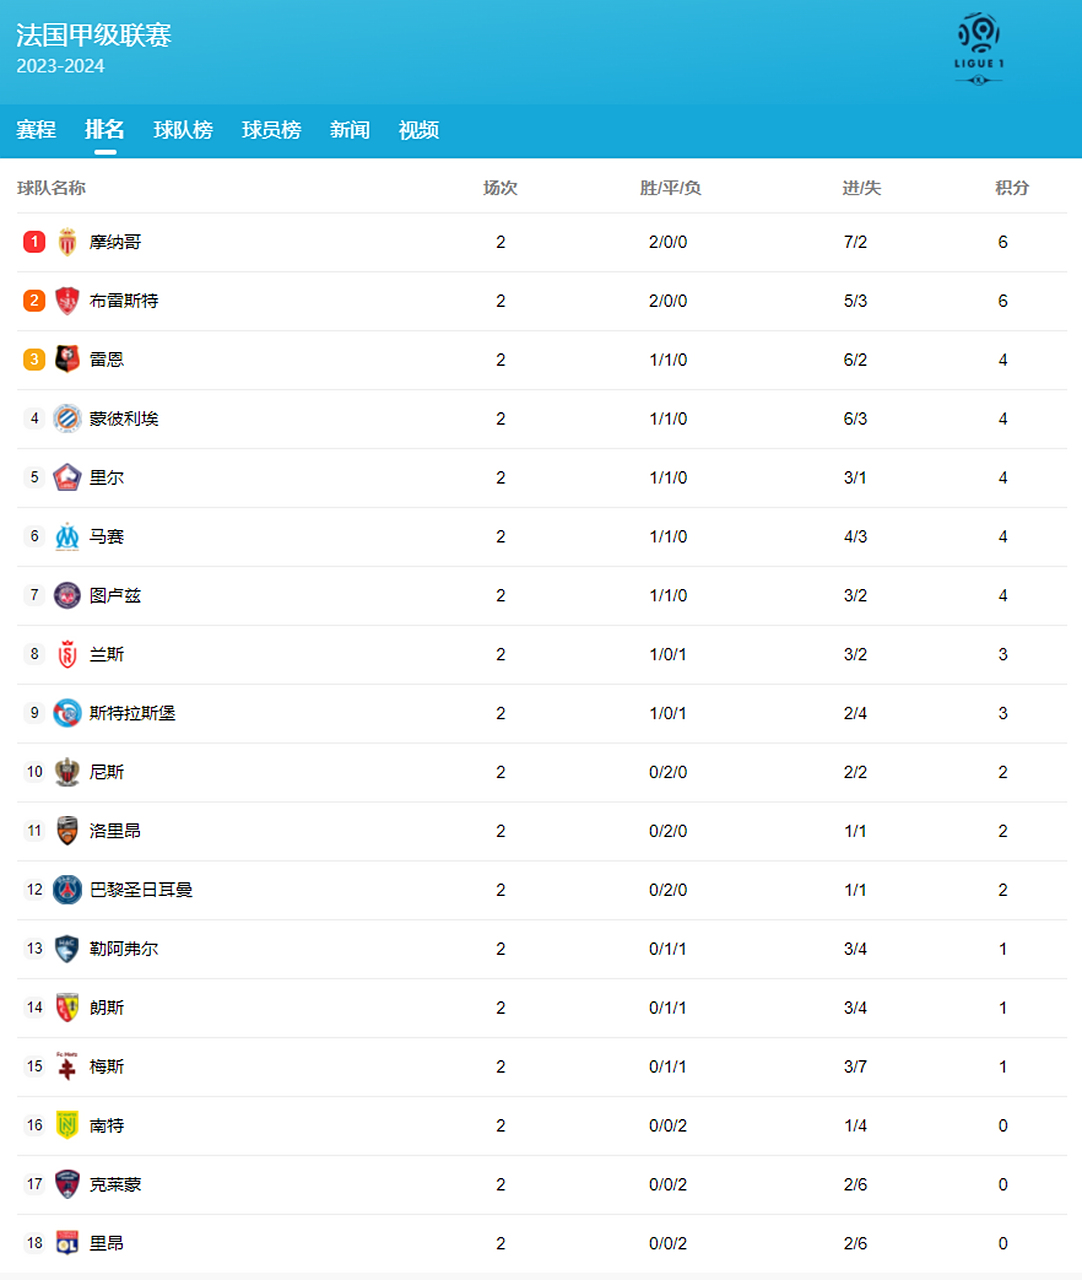Click the rank 1 red badge
The width and height of the screenshot is (1082, 1280).
(34, 242)
